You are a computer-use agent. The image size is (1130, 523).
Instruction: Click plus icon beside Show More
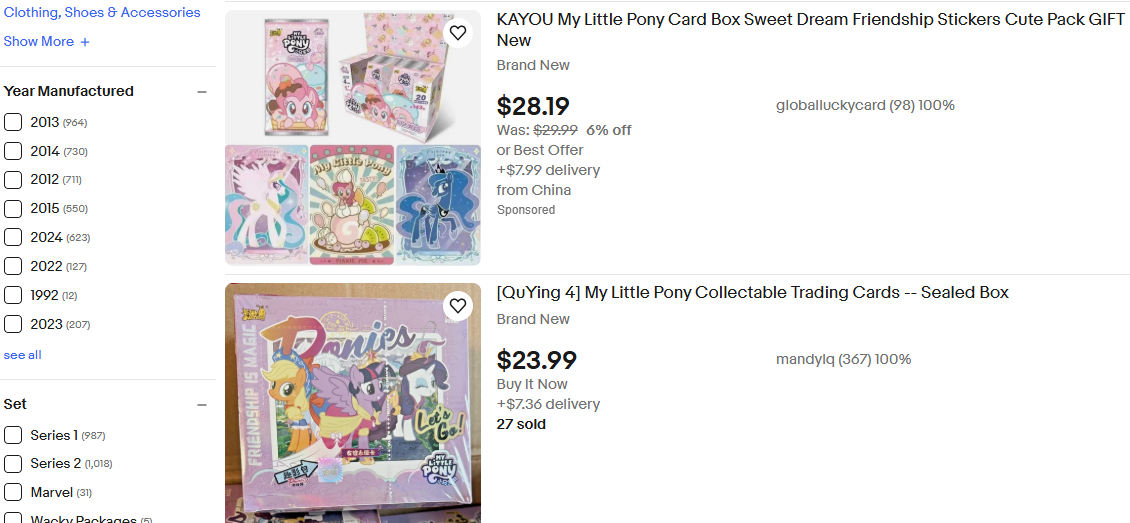point(85,42)
